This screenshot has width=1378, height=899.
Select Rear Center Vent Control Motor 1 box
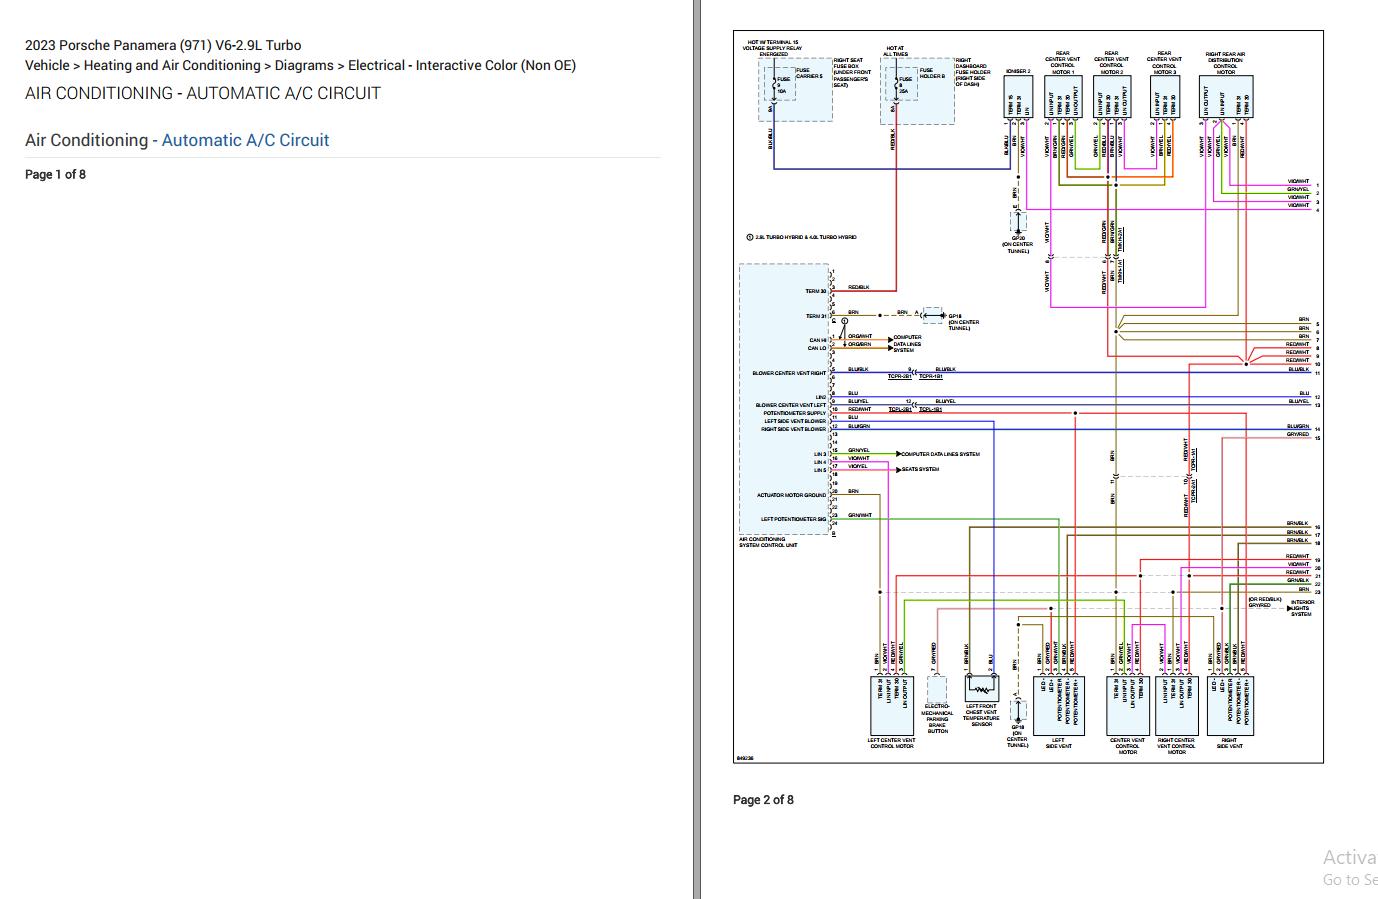pos(1062,99)
